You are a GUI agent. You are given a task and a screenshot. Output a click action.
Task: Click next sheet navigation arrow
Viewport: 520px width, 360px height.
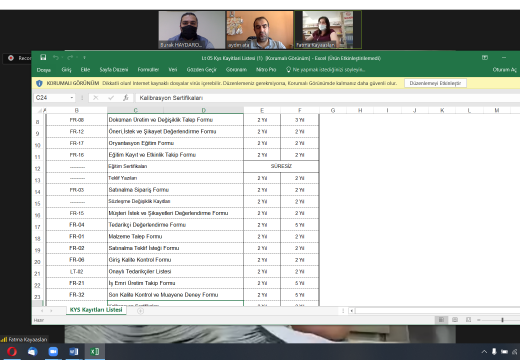(51, 311)
